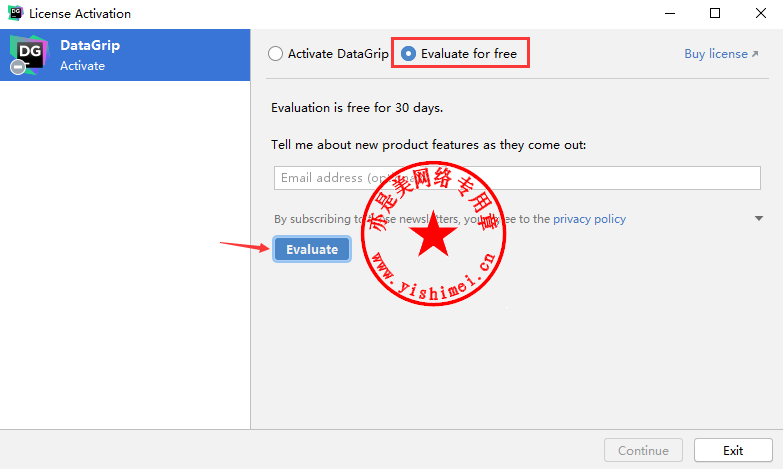The image size is (783, 469).
Task: Select the Activate DataGrip radio button
Action: (x=276, y=53)
